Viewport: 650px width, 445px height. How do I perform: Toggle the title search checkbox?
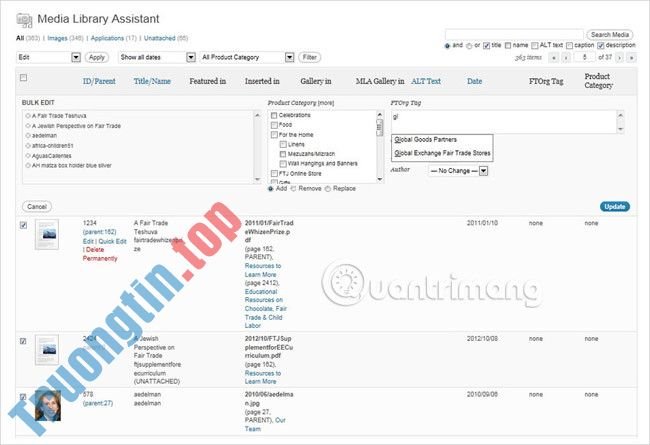point(487,46)
